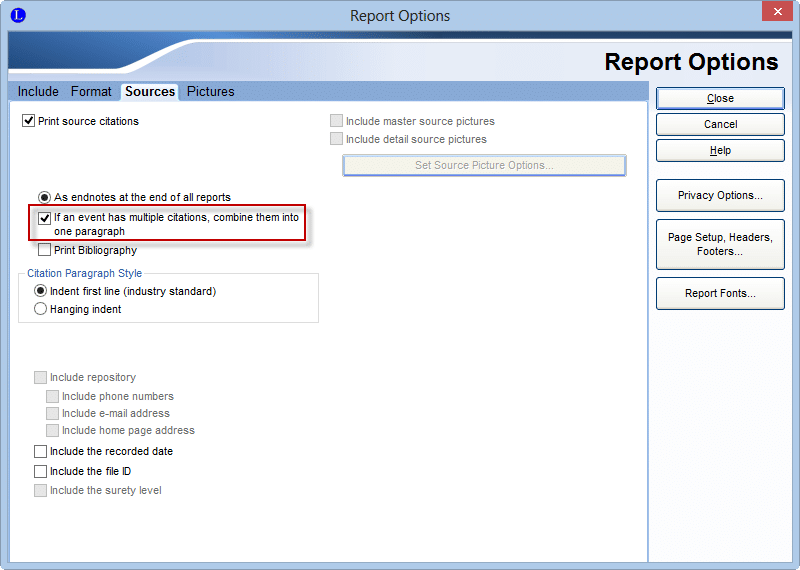The image size is (800, 570).
Task: Open Privacy Options dialog
Action: click(x=720, y=195)
